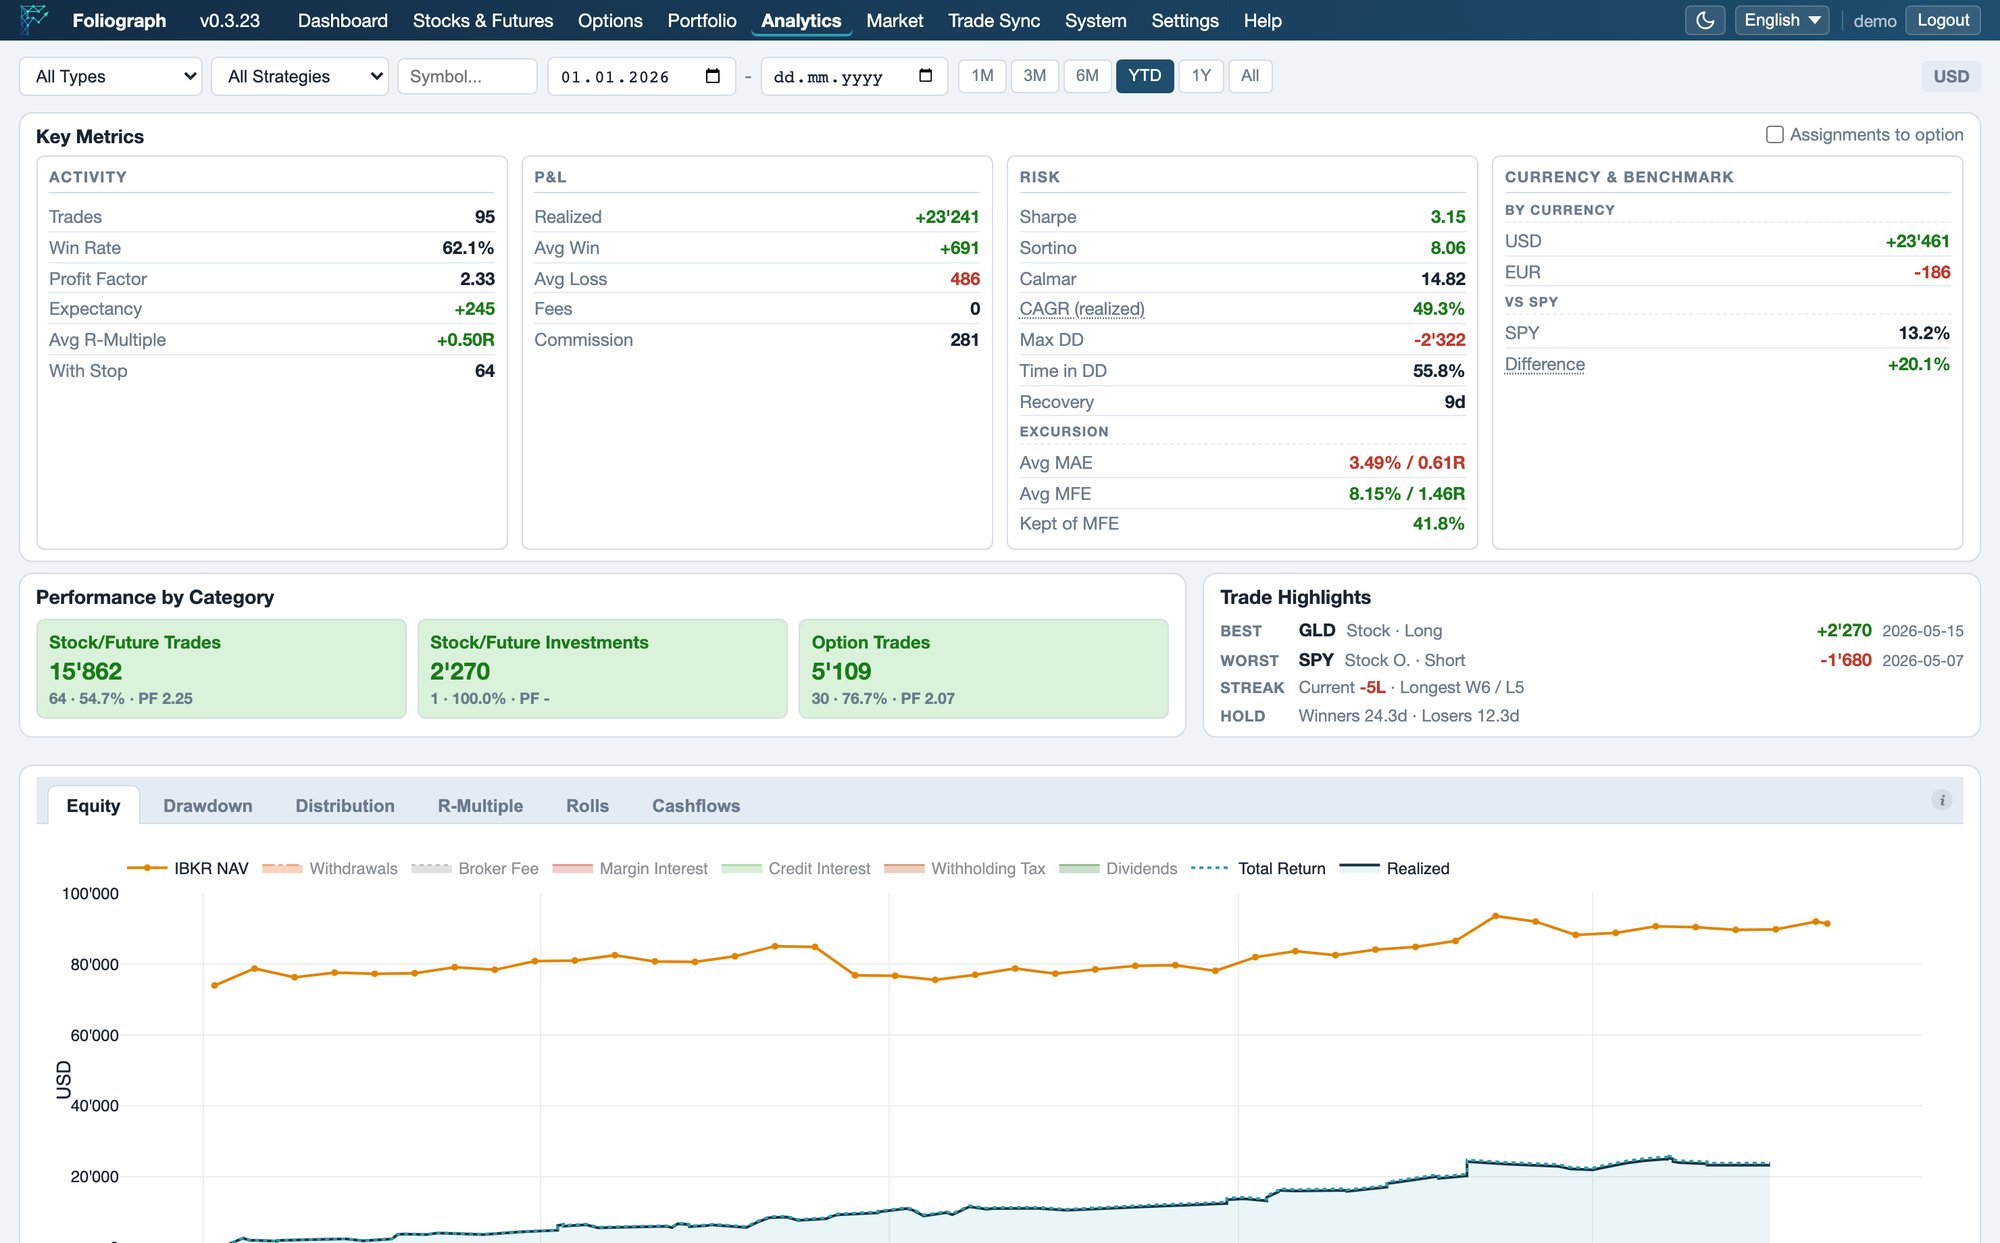The width and height of the screenshot is (2000, 1243).
Task: Toggle Credit Interest legend series
Action: coord(796,868)
